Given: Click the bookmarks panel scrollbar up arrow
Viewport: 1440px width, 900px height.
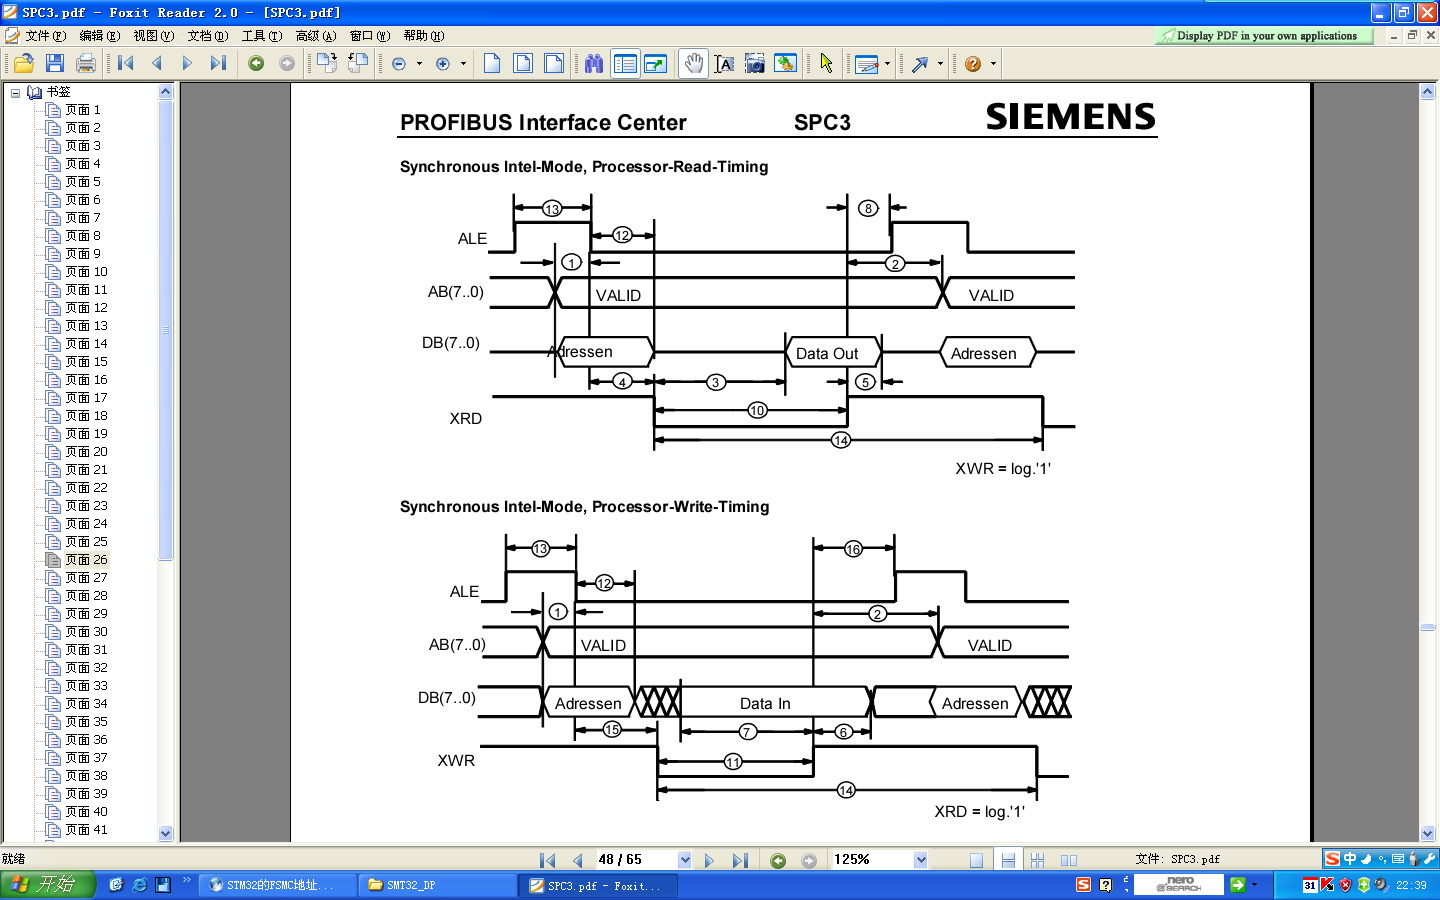Looking at the screenshot, I should [x=166, y=91].
